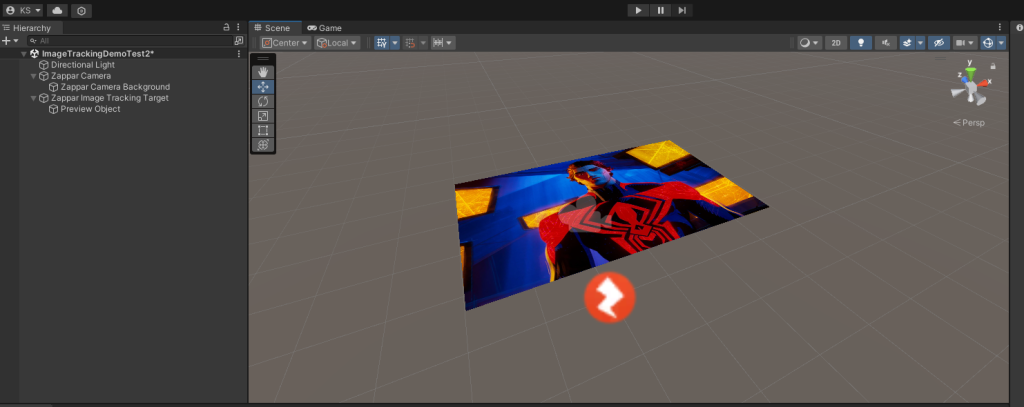Click the tool overlay drag handle
The height and width of the screenshot is (407, 1024).
pyautogui.click(x=263, y=59)
